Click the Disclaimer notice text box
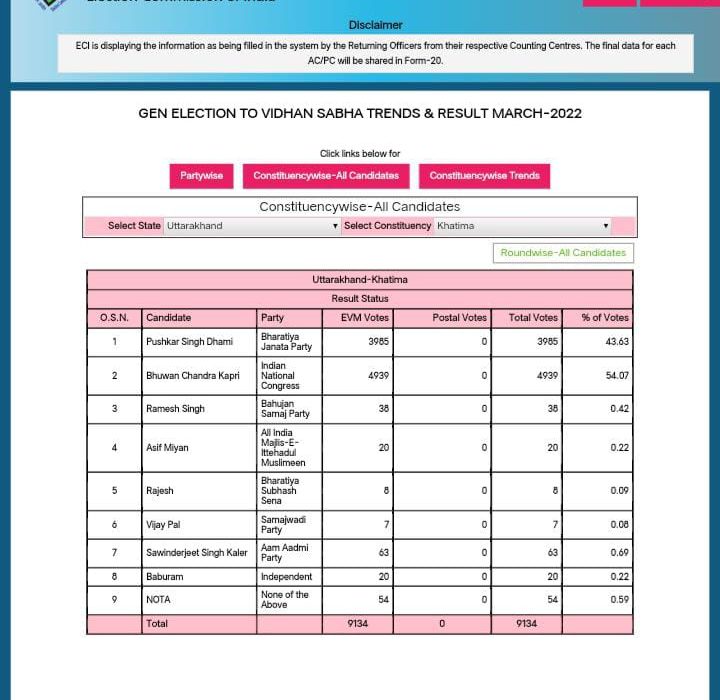Viewport: 720px width, 700px height. (x=375, y=53)
